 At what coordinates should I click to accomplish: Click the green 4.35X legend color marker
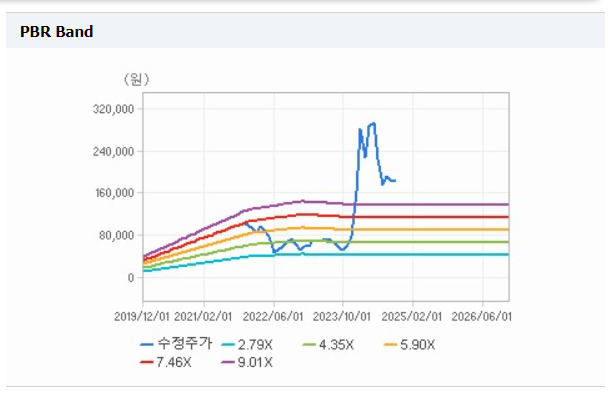(309, 345)
